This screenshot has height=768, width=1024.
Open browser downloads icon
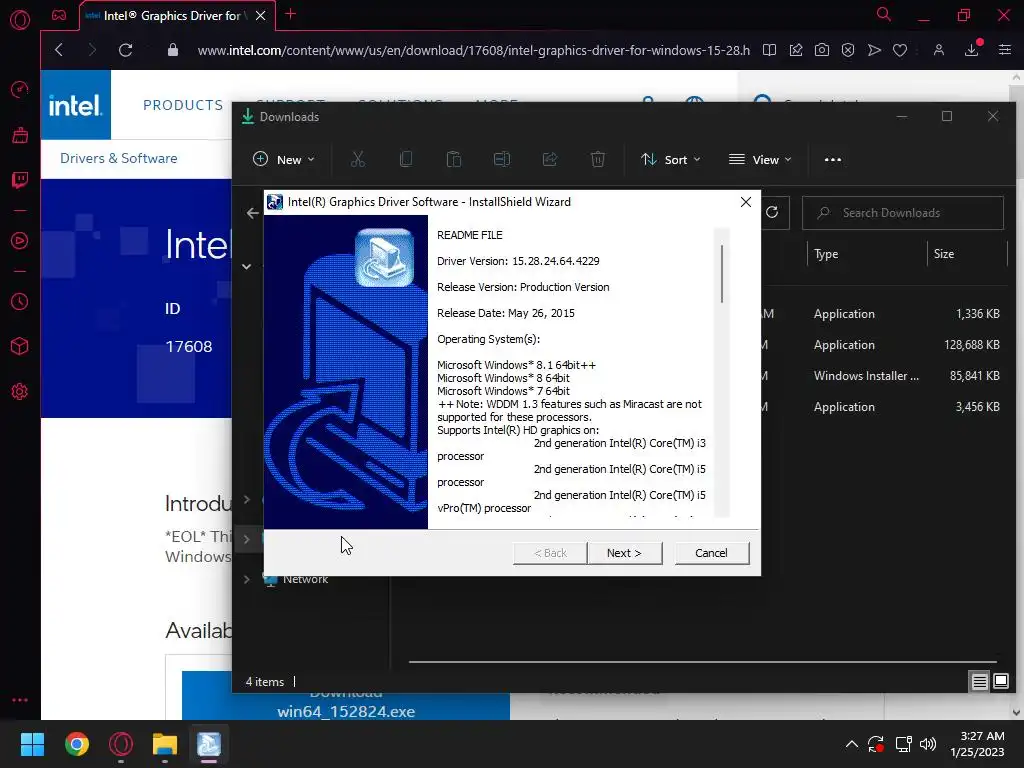[972, 50]
